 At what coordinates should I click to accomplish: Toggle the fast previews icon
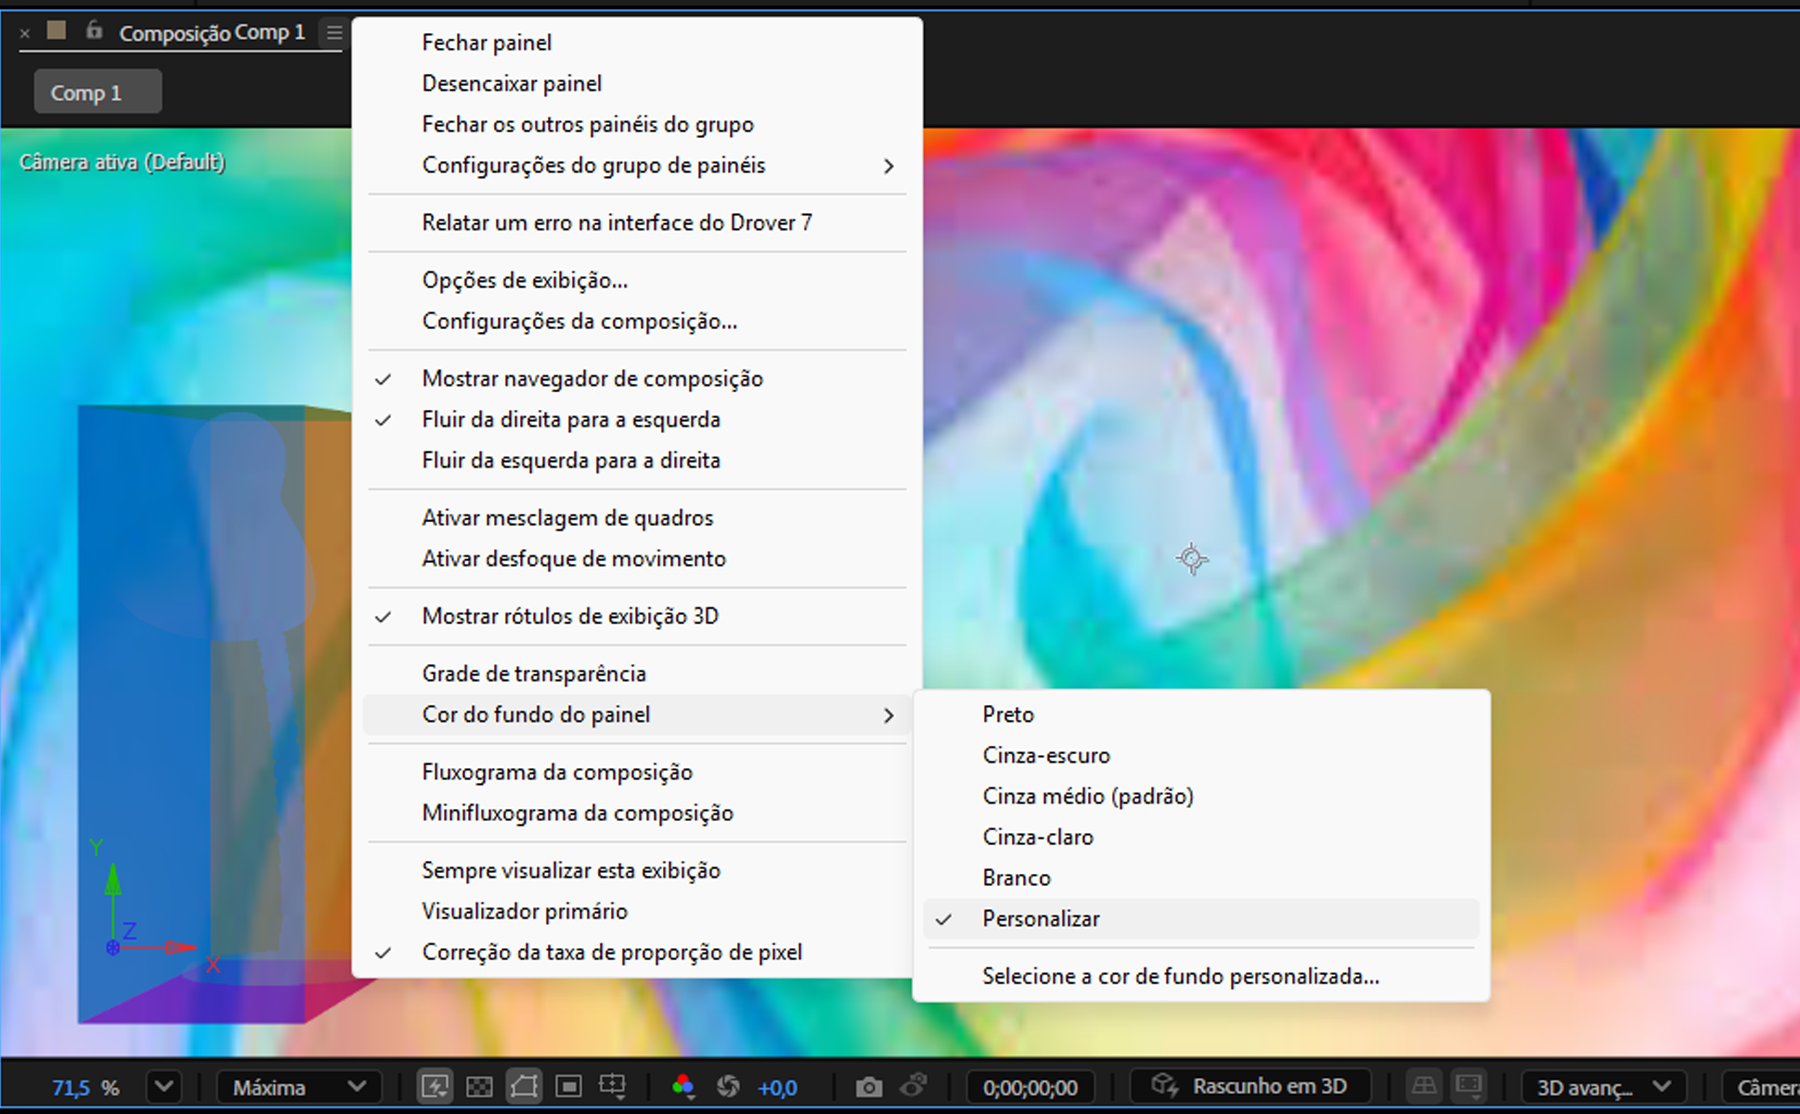[x=435, y=1087]
